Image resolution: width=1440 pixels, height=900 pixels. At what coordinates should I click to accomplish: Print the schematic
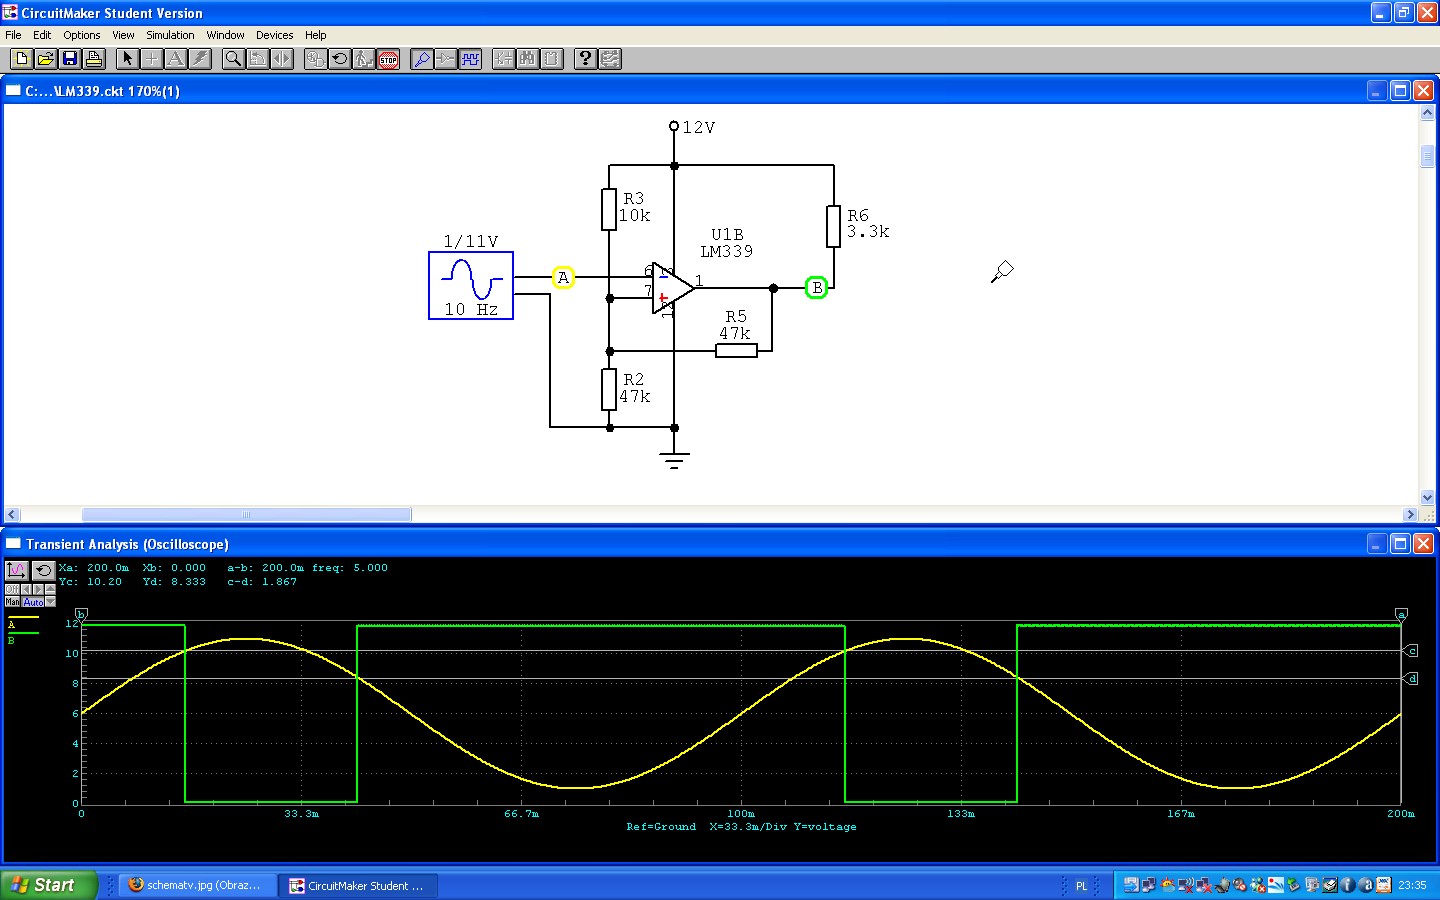click(94, 59)
